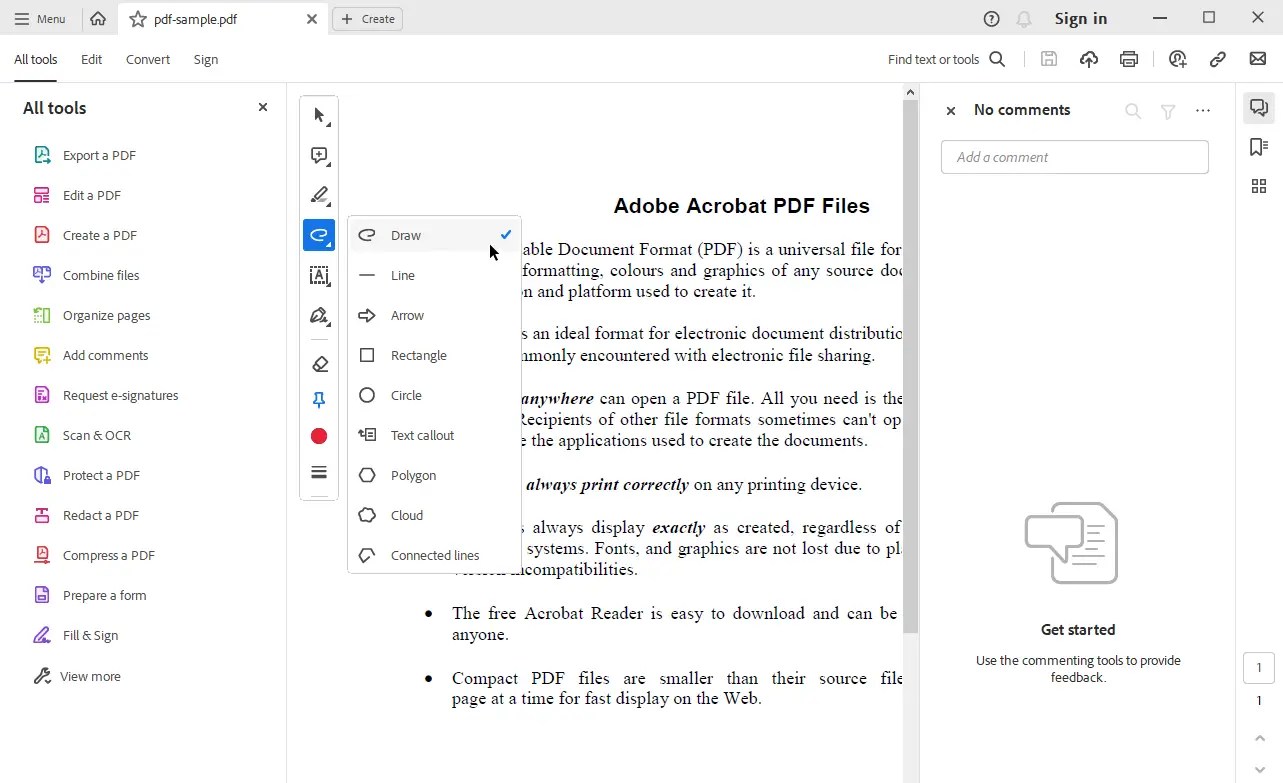This screenshot has width=1283, height=783.
Task: Click the upload to cloud icon
Action: pyautogui.click(x=1089, y=59)
